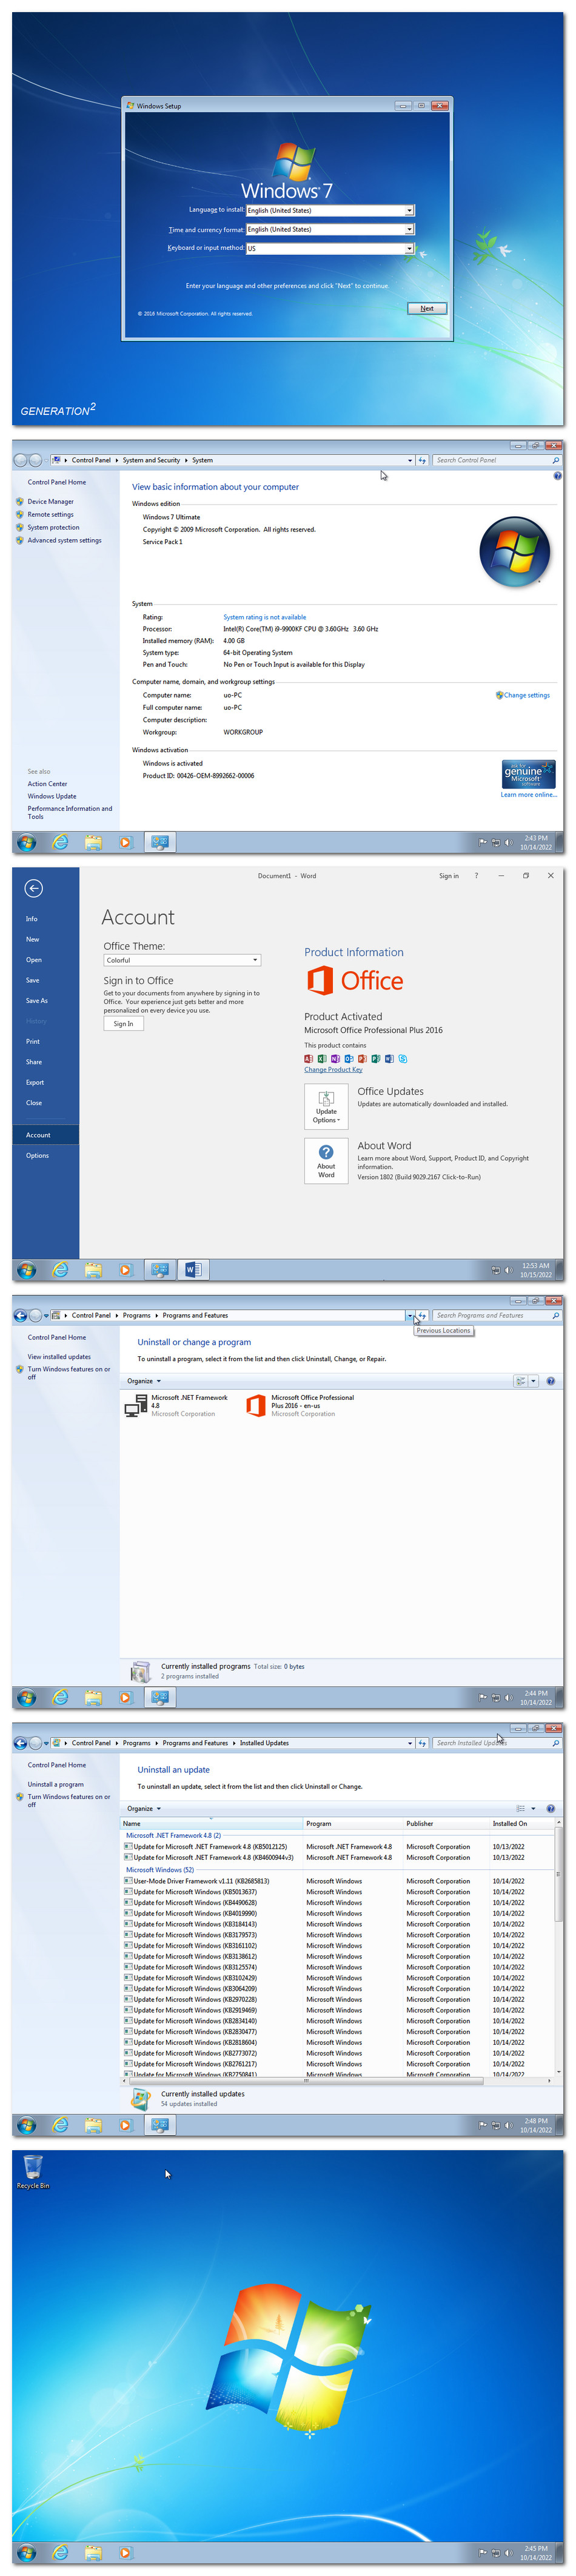The height and width of the screenshot is (2576, 576).
Task: Click the Previous Locations arrow in the Programs and Features address bar
Action: click(410, 1315)
